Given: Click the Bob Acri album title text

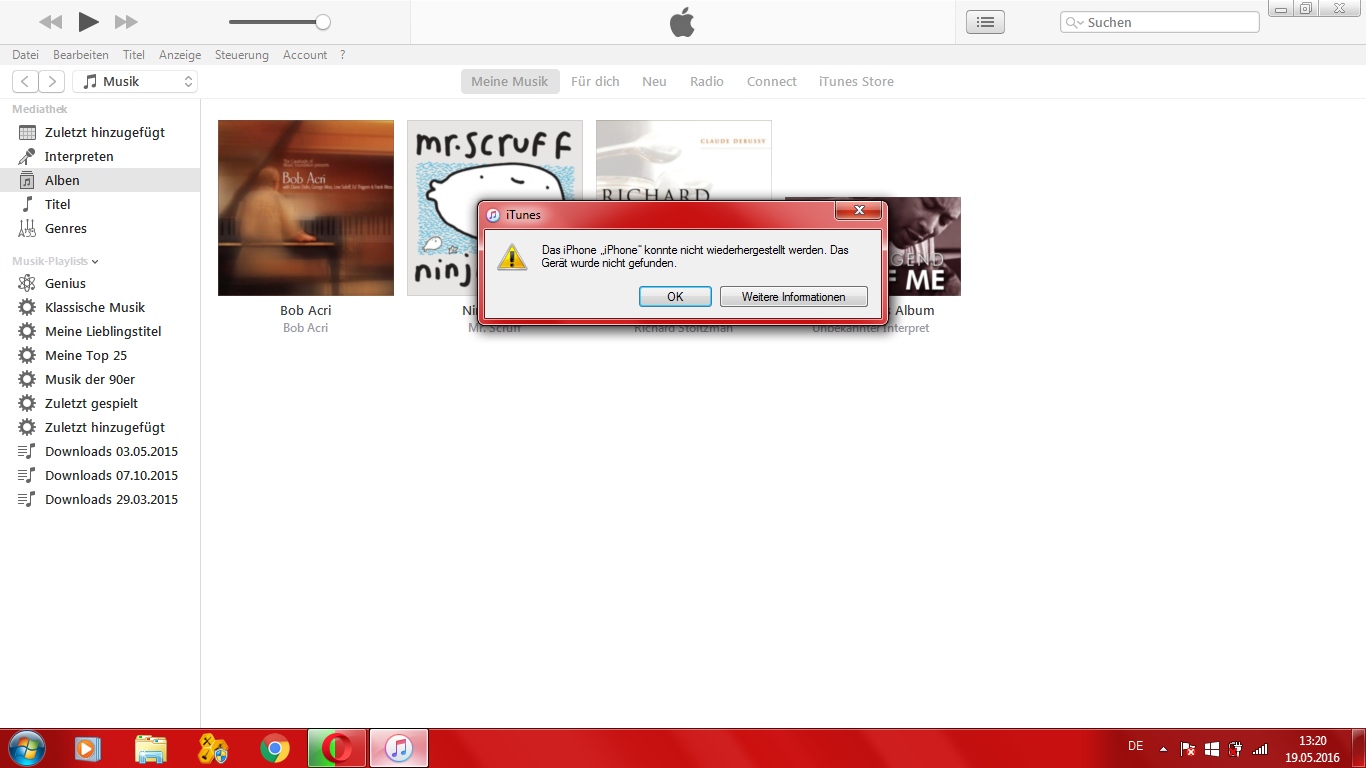Looking at the screenshot, I should pos(306,311).
